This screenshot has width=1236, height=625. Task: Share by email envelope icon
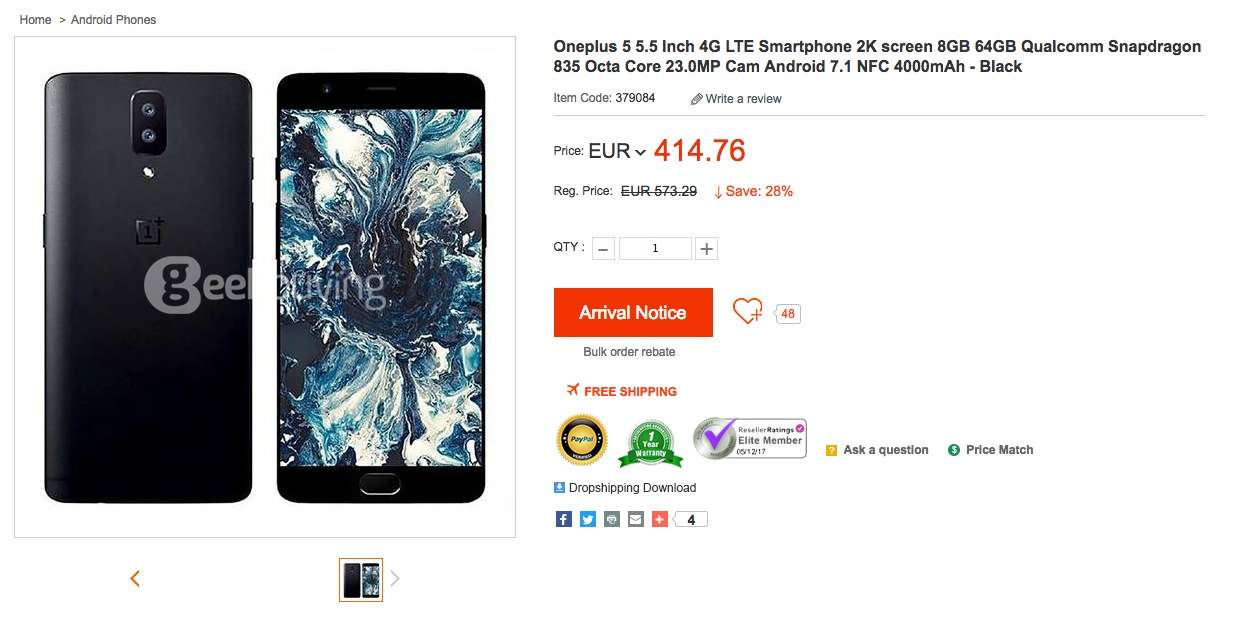pos(635,519)
